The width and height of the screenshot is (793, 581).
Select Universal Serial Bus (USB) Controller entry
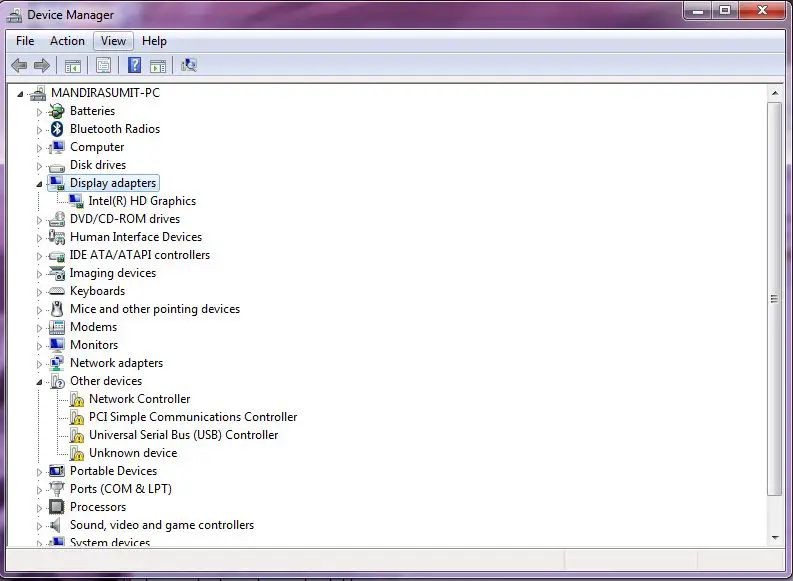point(184,435)
